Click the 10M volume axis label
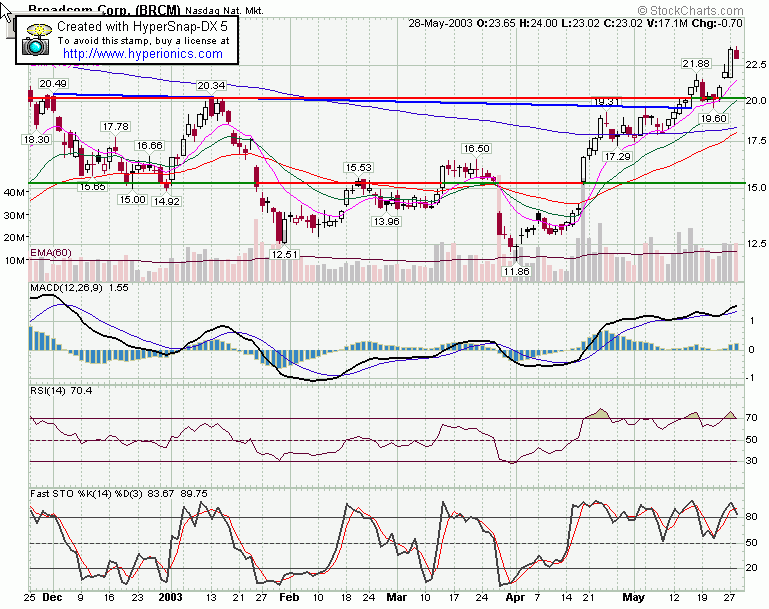Image resolution: width=769 pixels, height=609 pixels. (x=14, y=260)
